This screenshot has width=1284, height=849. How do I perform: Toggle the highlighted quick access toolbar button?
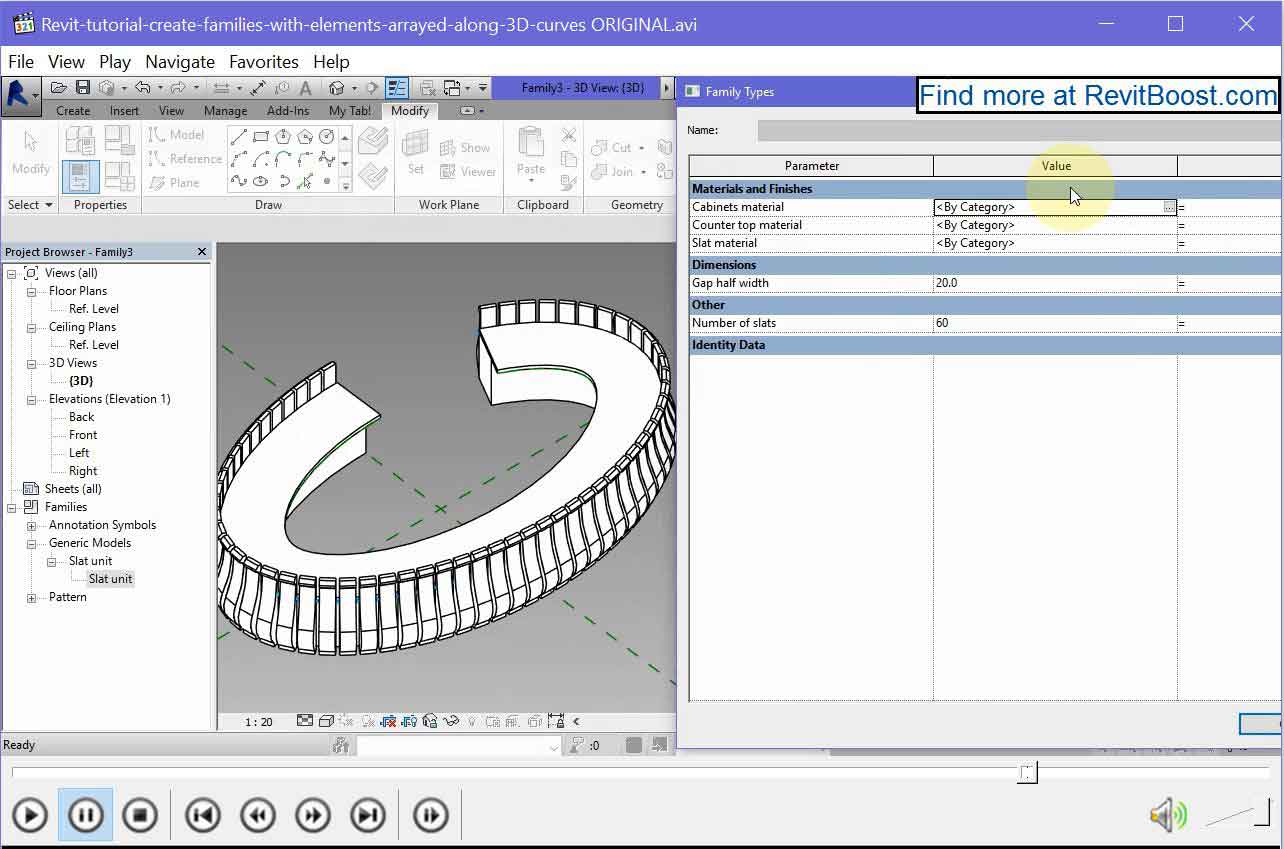[x=397, y=88]
